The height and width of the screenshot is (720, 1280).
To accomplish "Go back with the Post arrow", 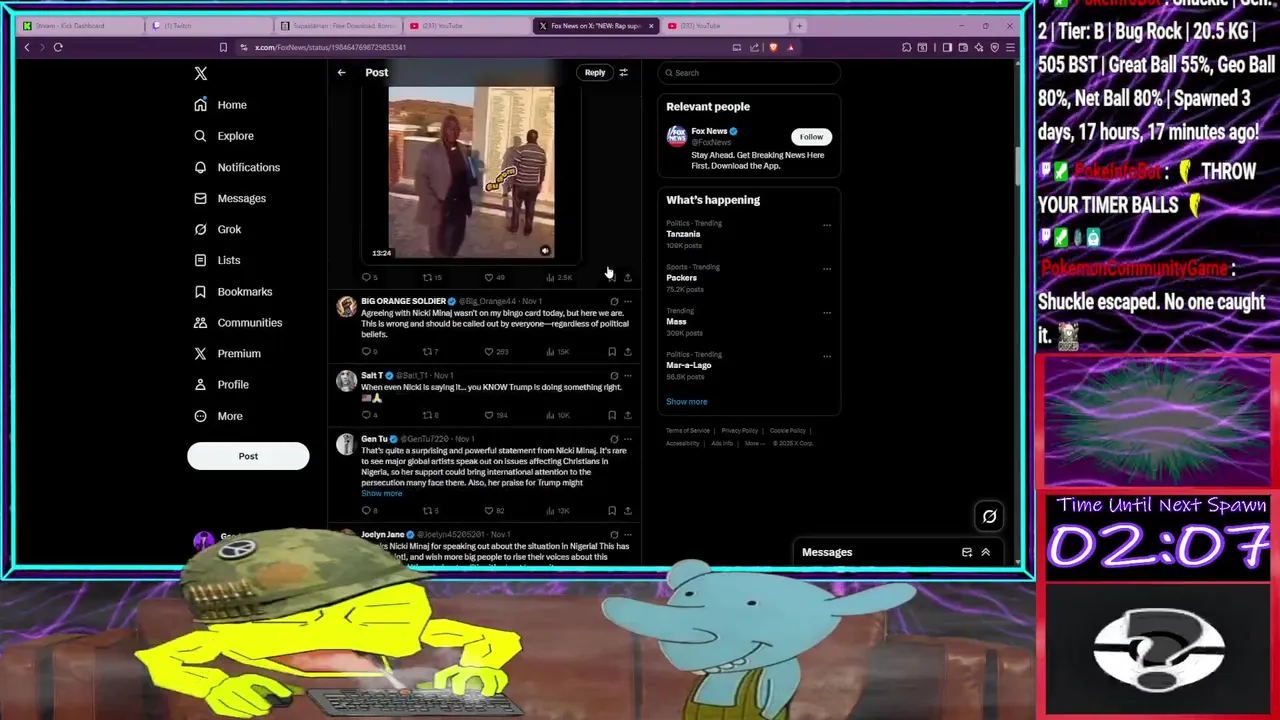I will click(341, 72).
